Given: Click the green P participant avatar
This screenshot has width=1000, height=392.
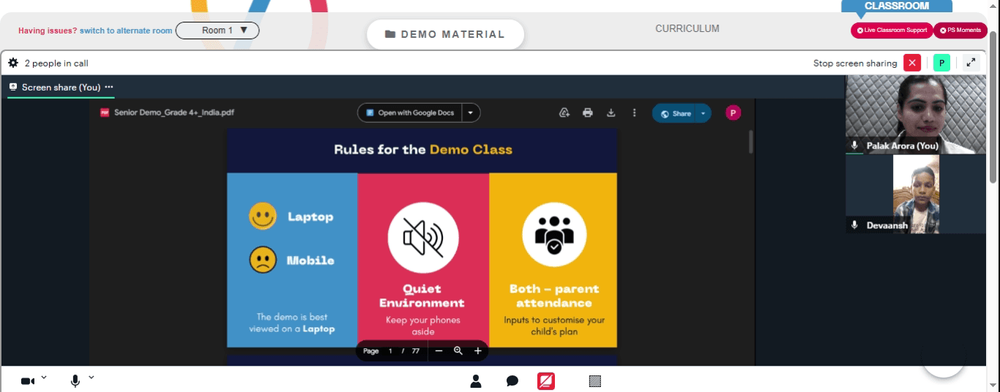Looking at the screenshot, I should click(941, 63).
